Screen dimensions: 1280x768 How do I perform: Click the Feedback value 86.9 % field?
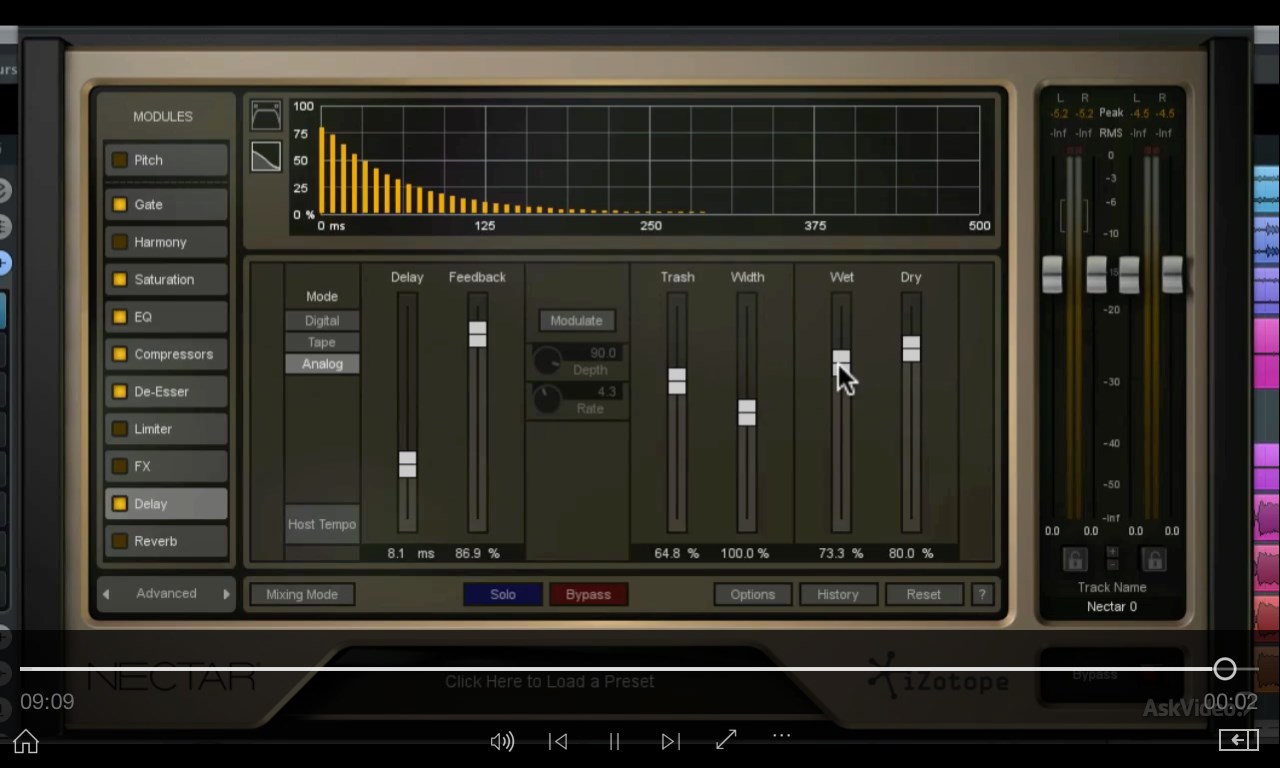(477, 553)
